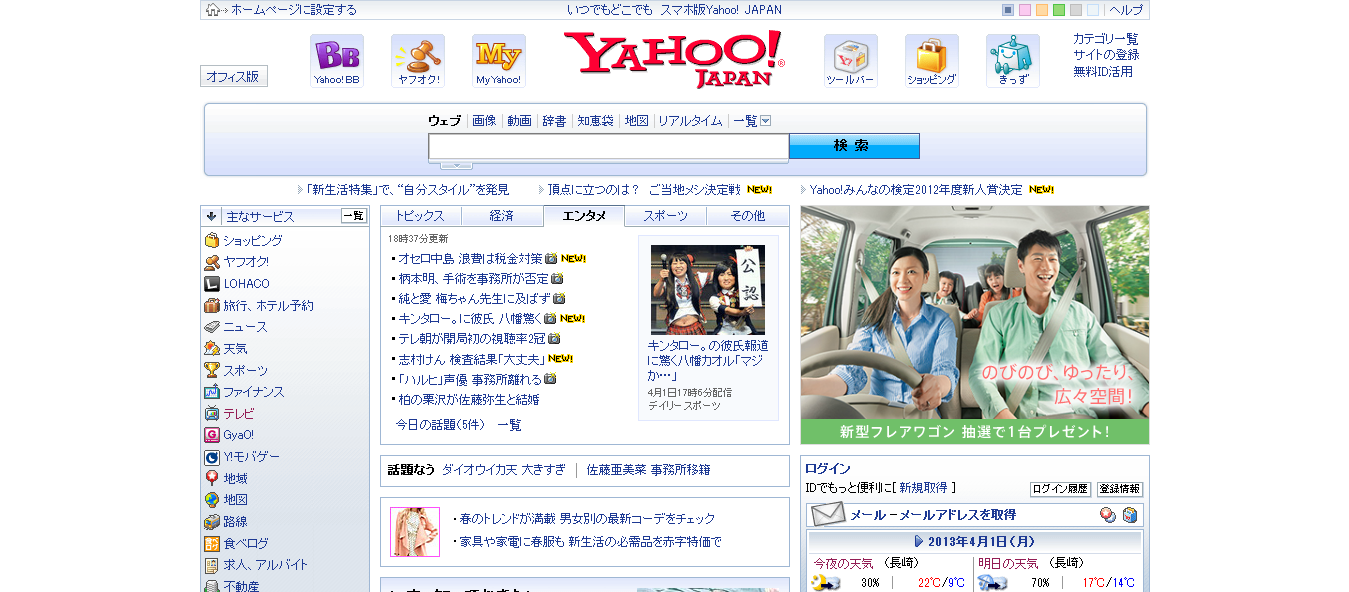Click the 地図 globe icon in sidebar

212,499
